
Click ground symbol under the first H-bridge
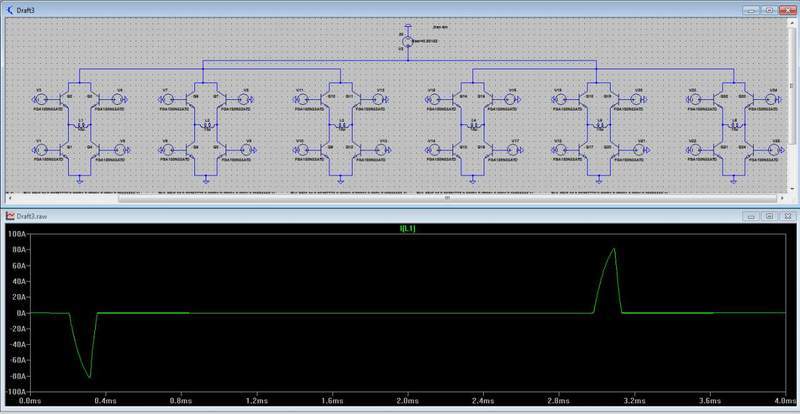(x=82, y=180)
